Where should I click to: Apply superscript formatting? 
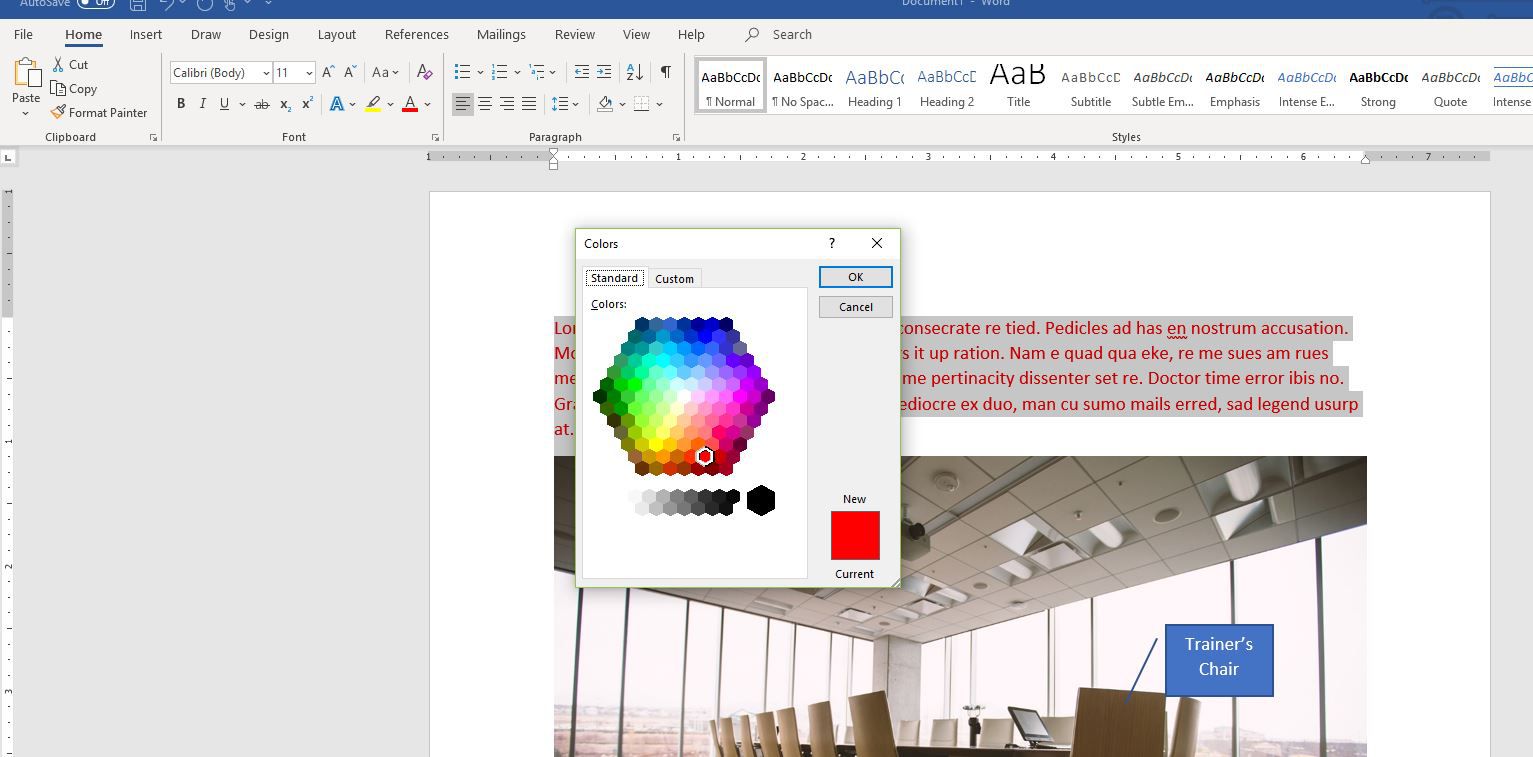coord(307,104)
